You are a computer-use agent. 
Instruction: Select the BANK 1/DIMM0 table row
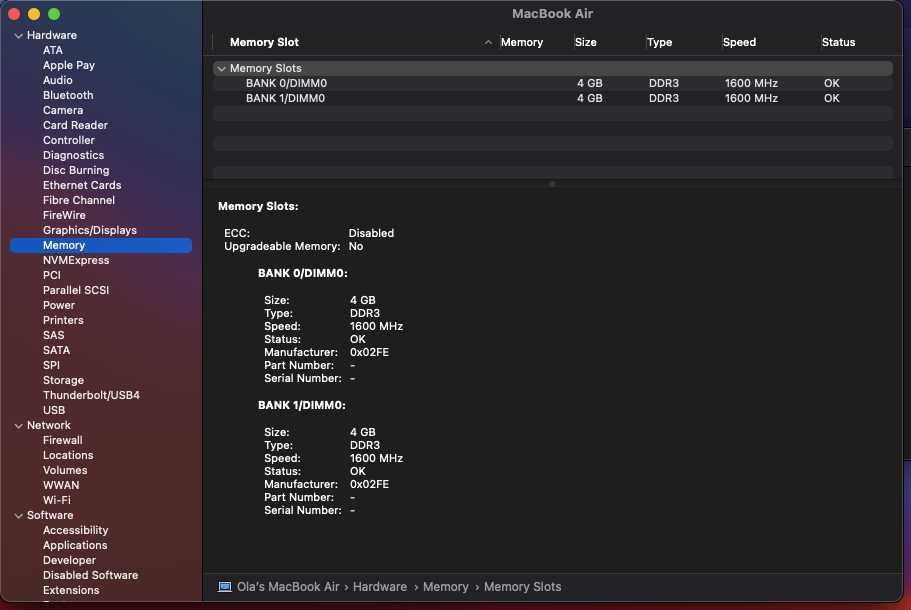553,99
